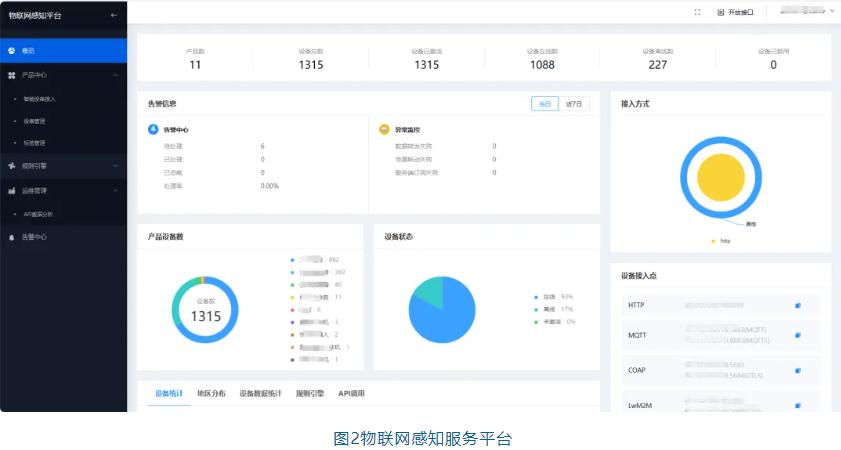Viewport: 841px width, 450px height.
Task: Click the disabled devices value 0
Action: 773,65
